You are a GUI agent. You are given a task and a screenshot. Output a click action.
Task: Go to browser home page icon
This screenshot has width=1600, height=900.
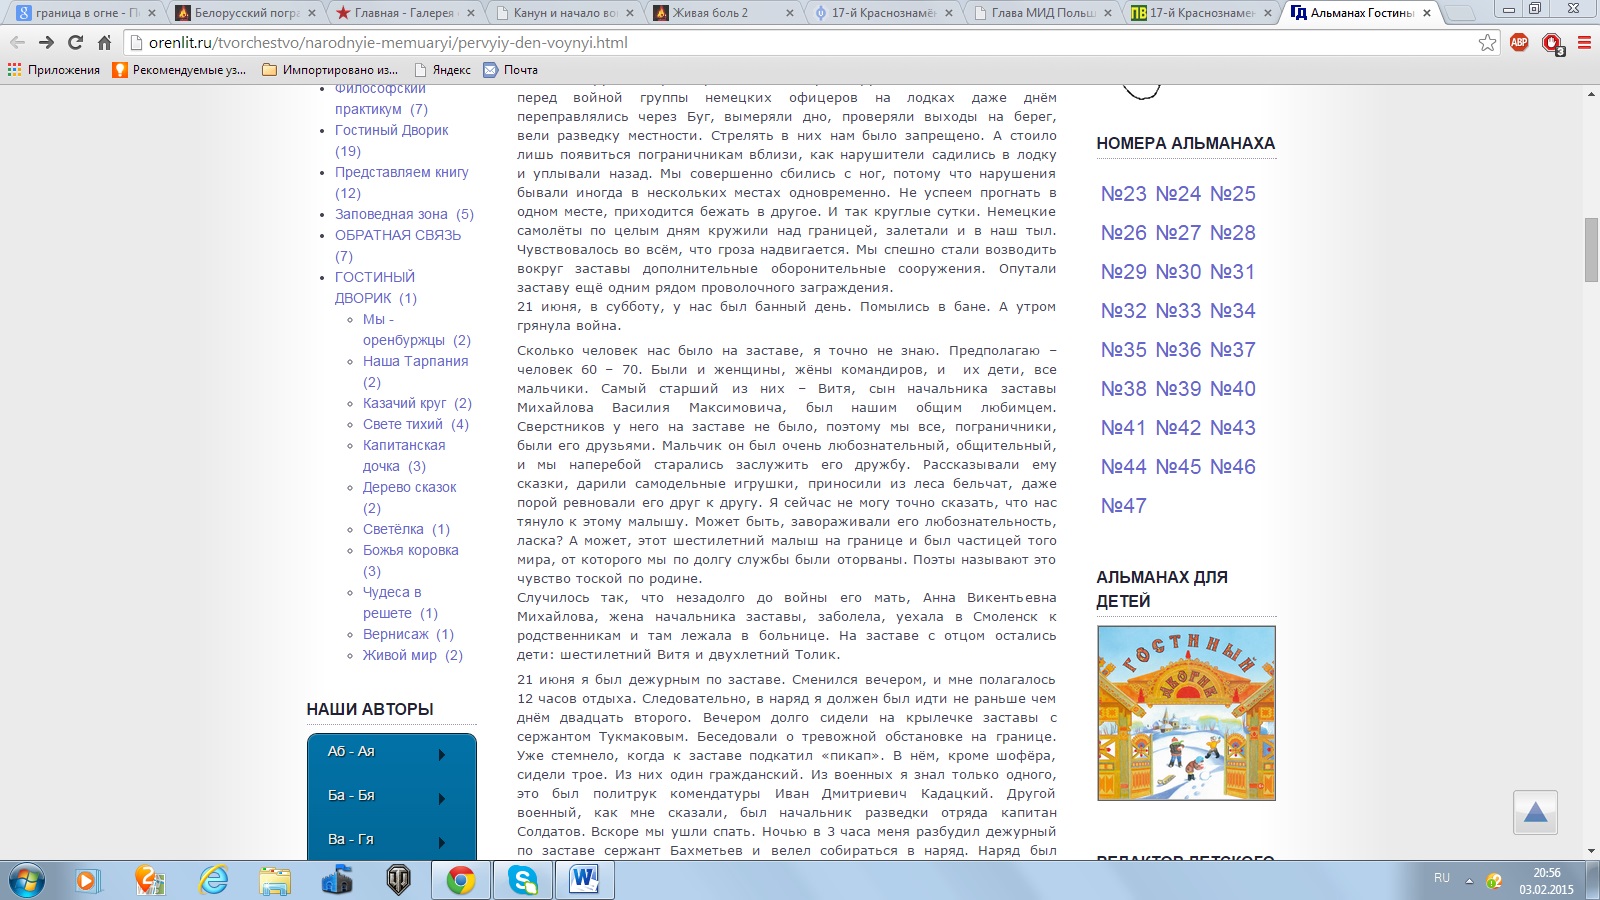point(104,43)
